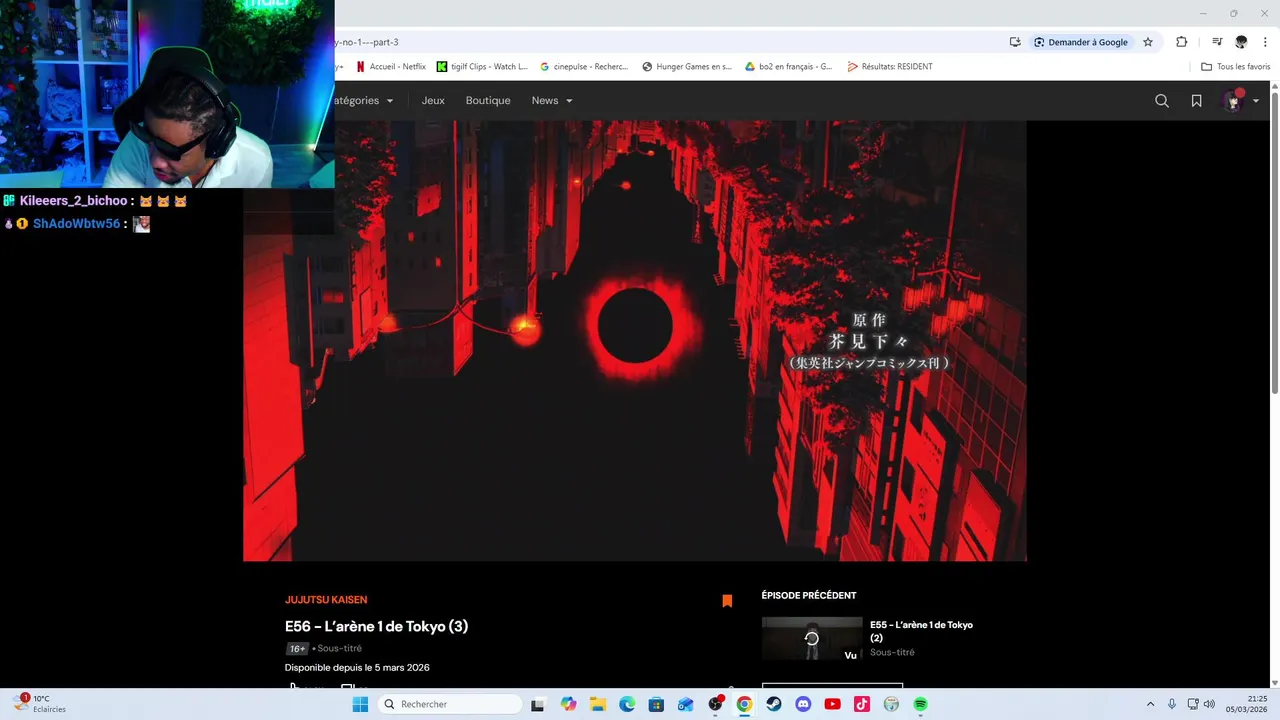Open YouTube app from the taskbar
This screenshot has width=1280, height=720.
[832, 704]
